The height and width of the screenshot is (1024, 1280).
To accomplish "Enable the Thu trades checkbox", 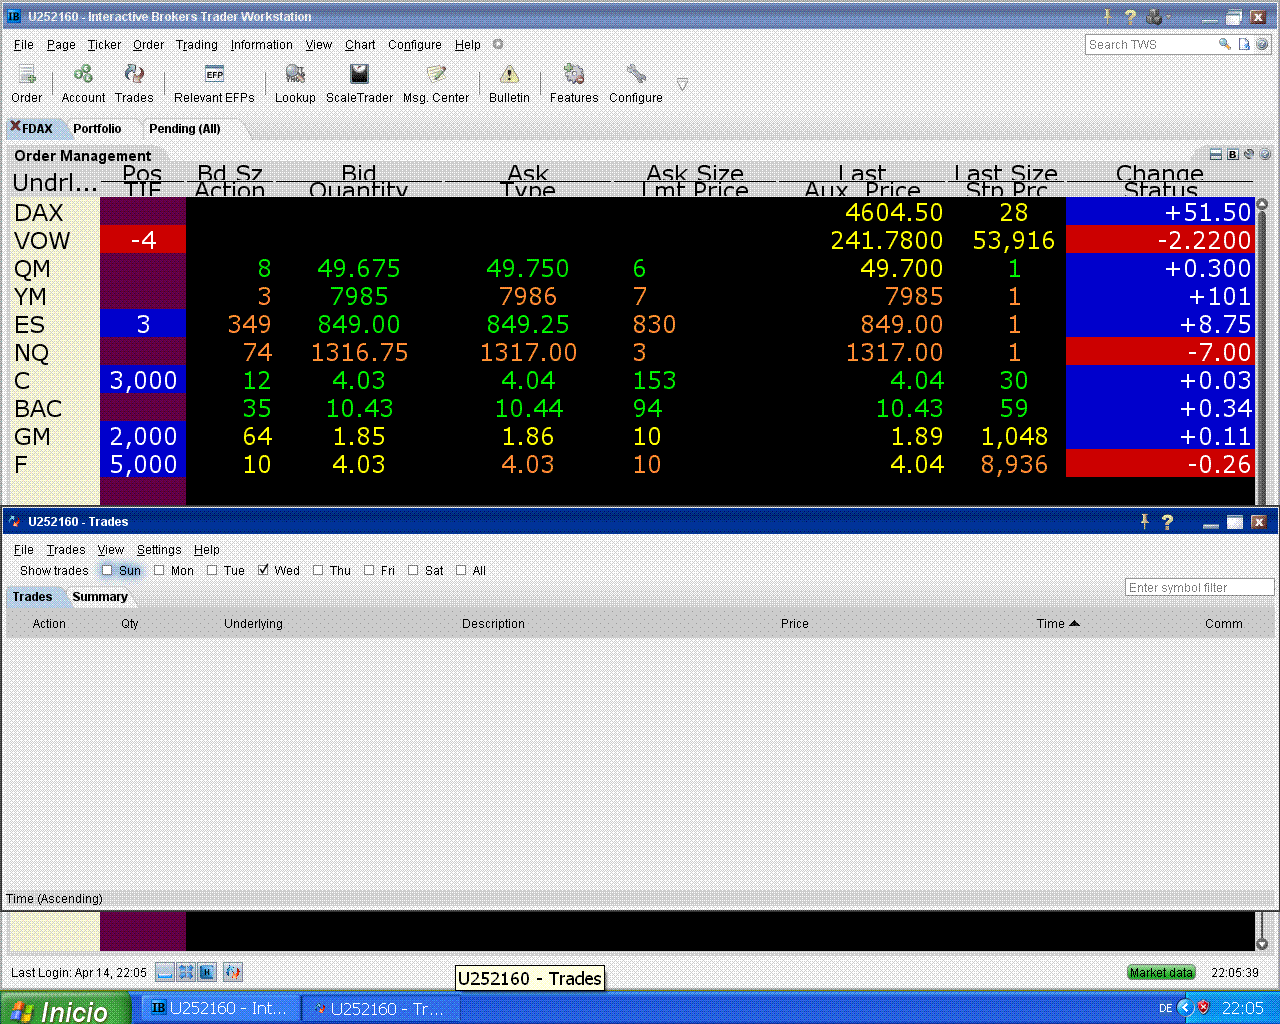I will tap(318, 570).
